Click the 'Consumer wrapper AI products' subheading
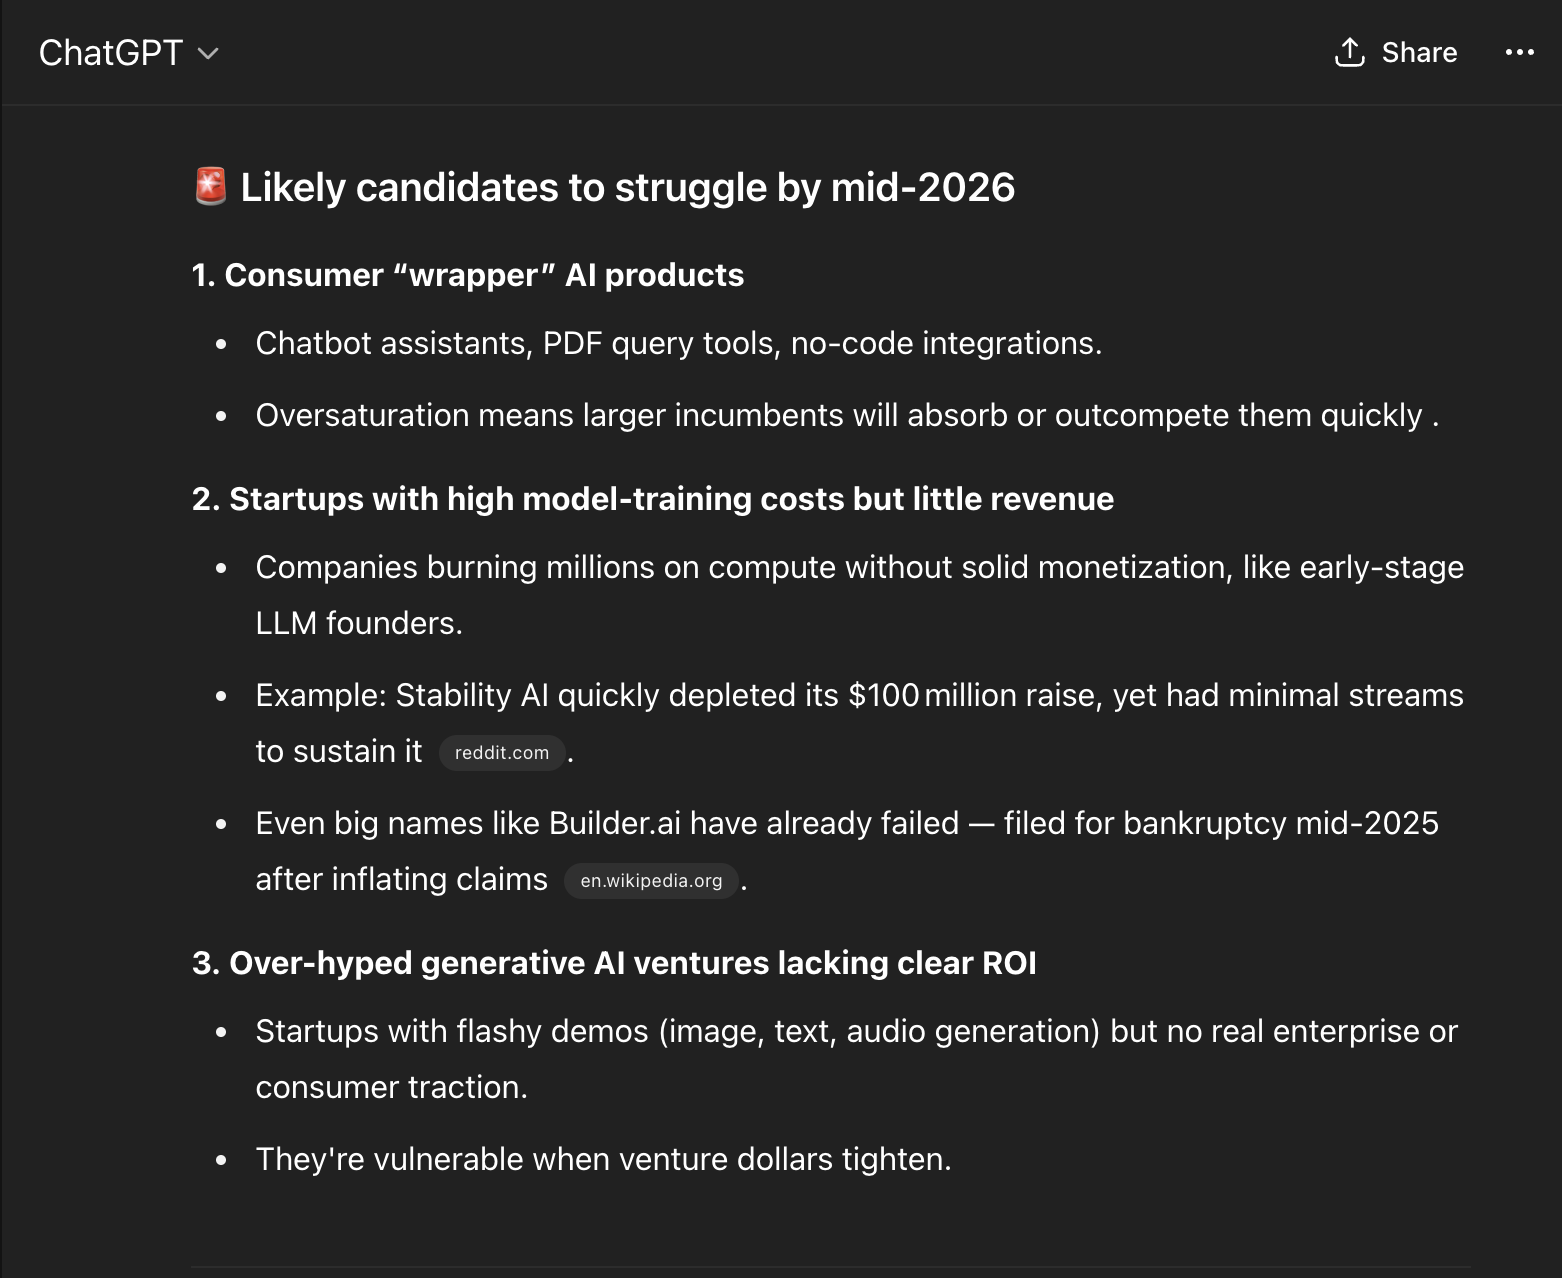 468,275
